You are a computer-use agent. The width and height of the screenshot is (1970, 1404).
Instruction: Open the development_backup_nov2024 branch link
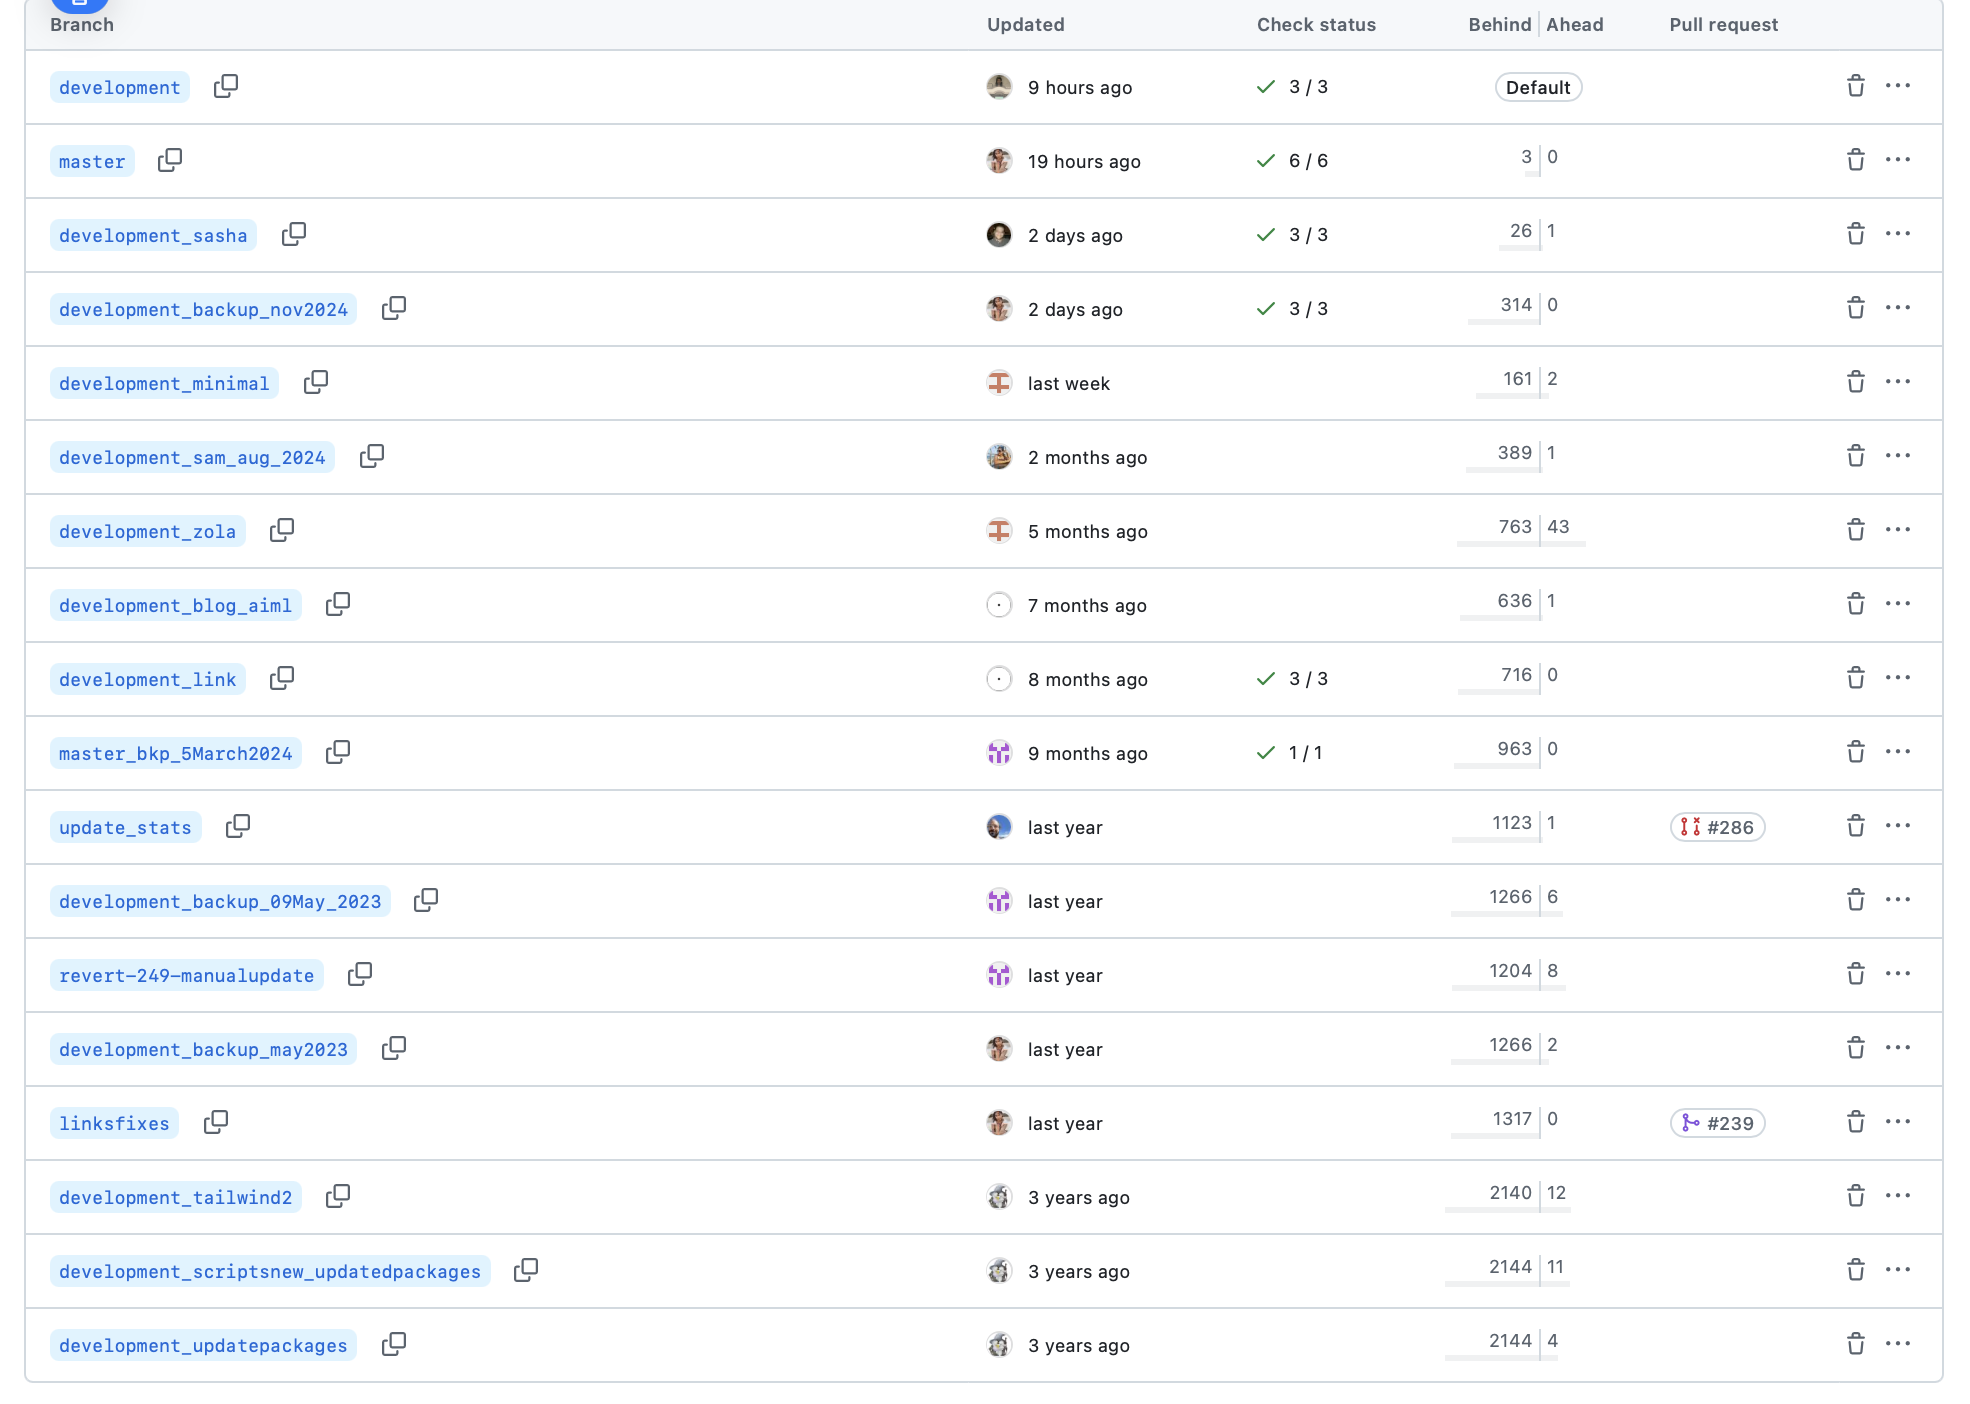[x=203, y=310]
